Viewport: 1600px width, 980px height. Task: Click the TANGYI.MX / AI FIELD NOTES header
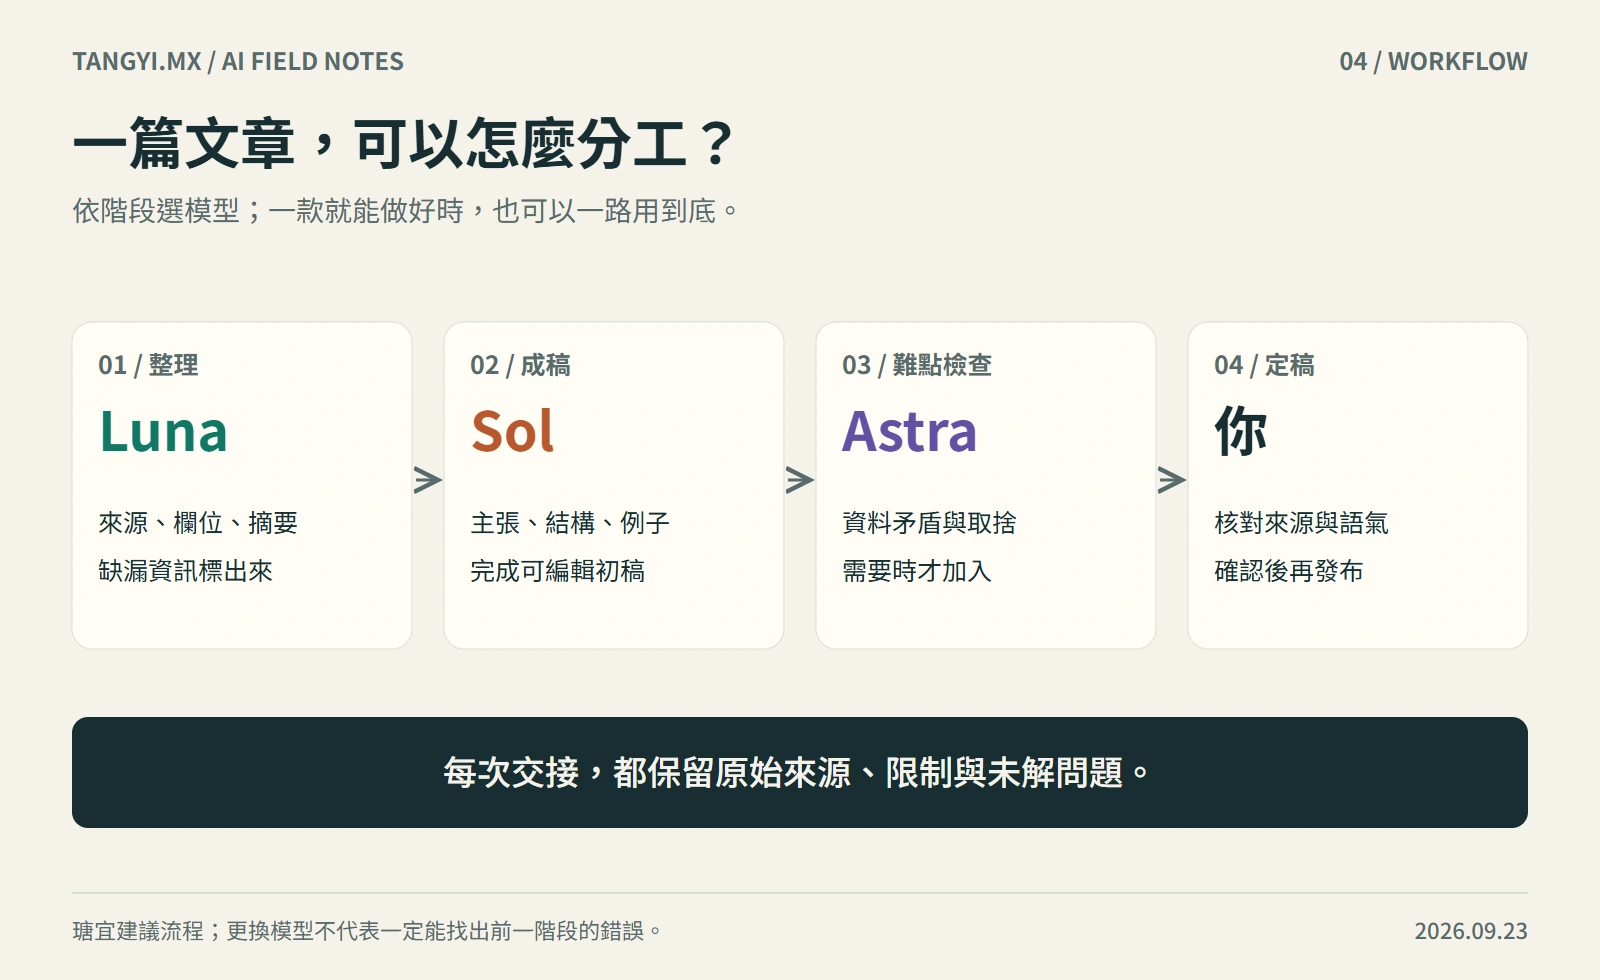[238, 62]
